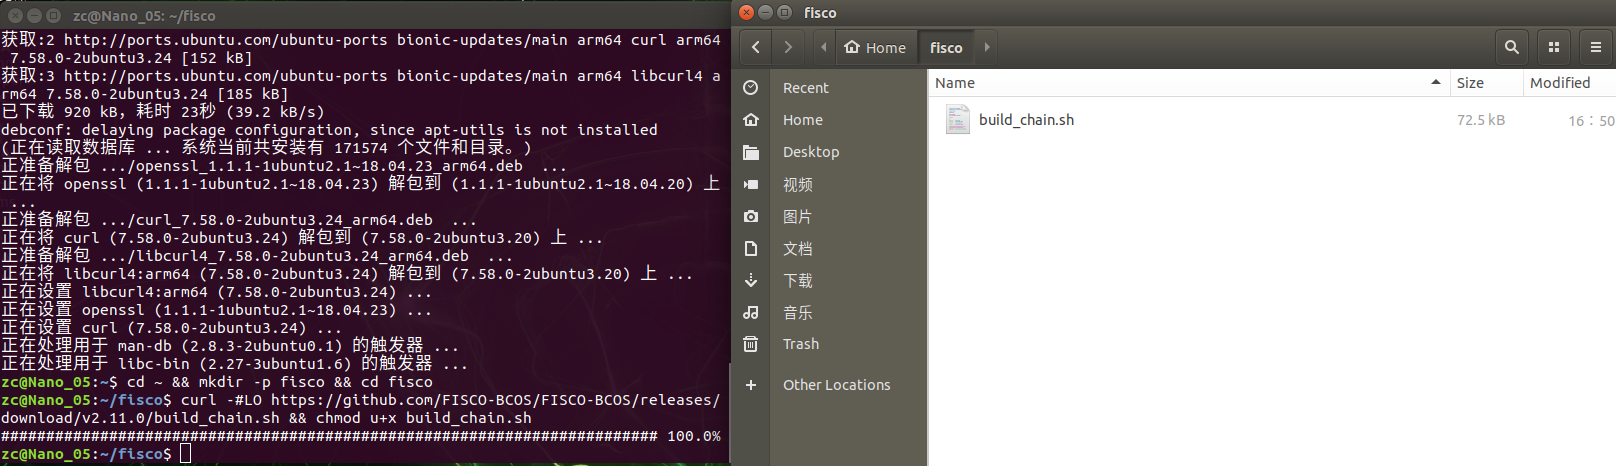
Task: Click the download arrow sidebar icon
Action: [751, 280]
